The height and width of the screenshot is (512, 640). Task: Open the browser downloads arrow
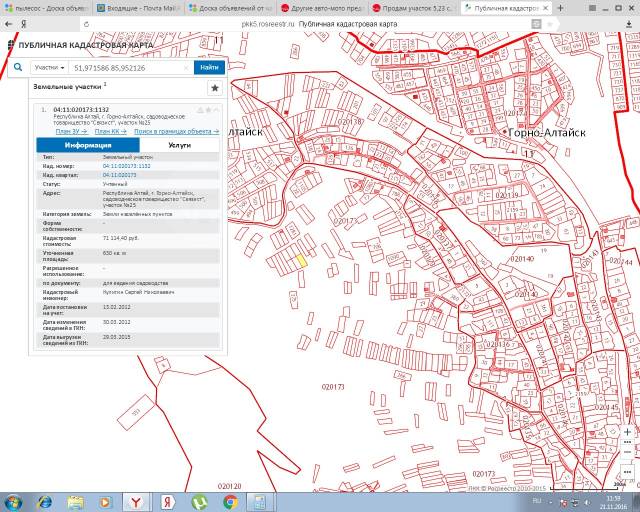click(x=629, y=24)
